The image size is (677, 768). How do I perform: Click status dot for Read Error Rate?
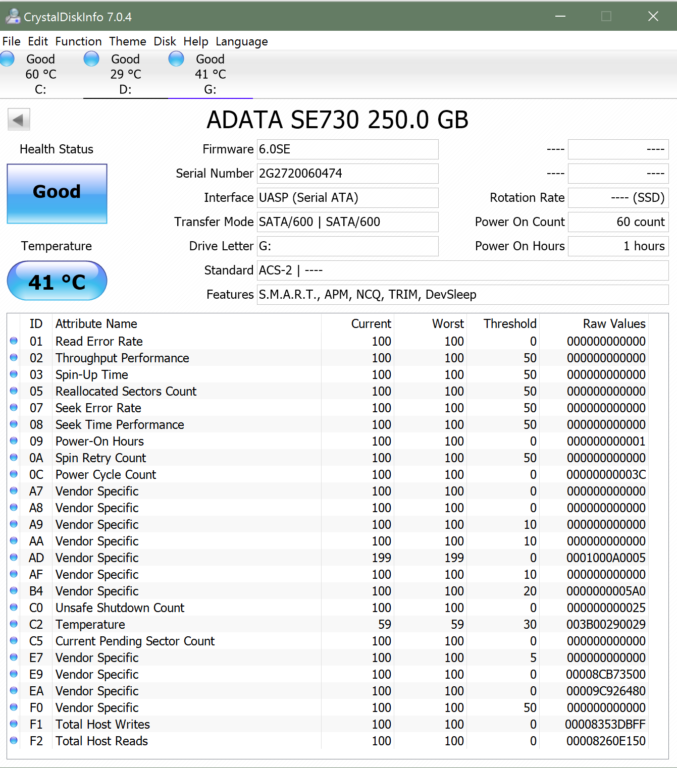click(14, 342)
